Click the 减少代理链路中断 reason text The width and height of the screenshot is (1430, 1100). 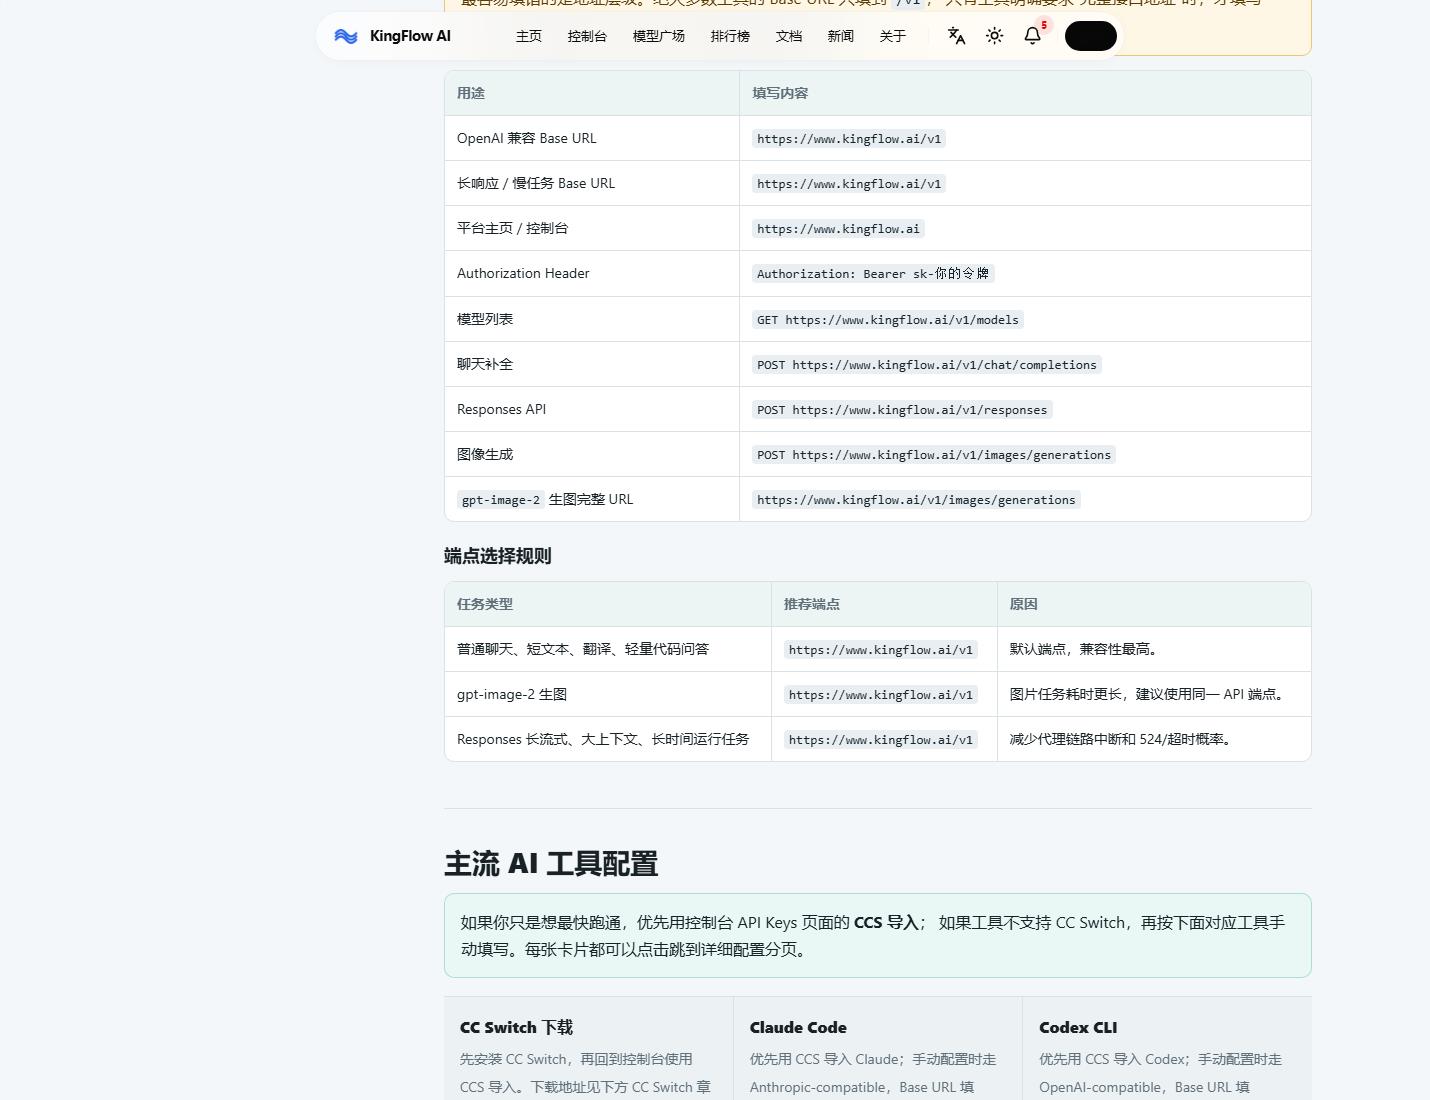(x=1123, y=739)
